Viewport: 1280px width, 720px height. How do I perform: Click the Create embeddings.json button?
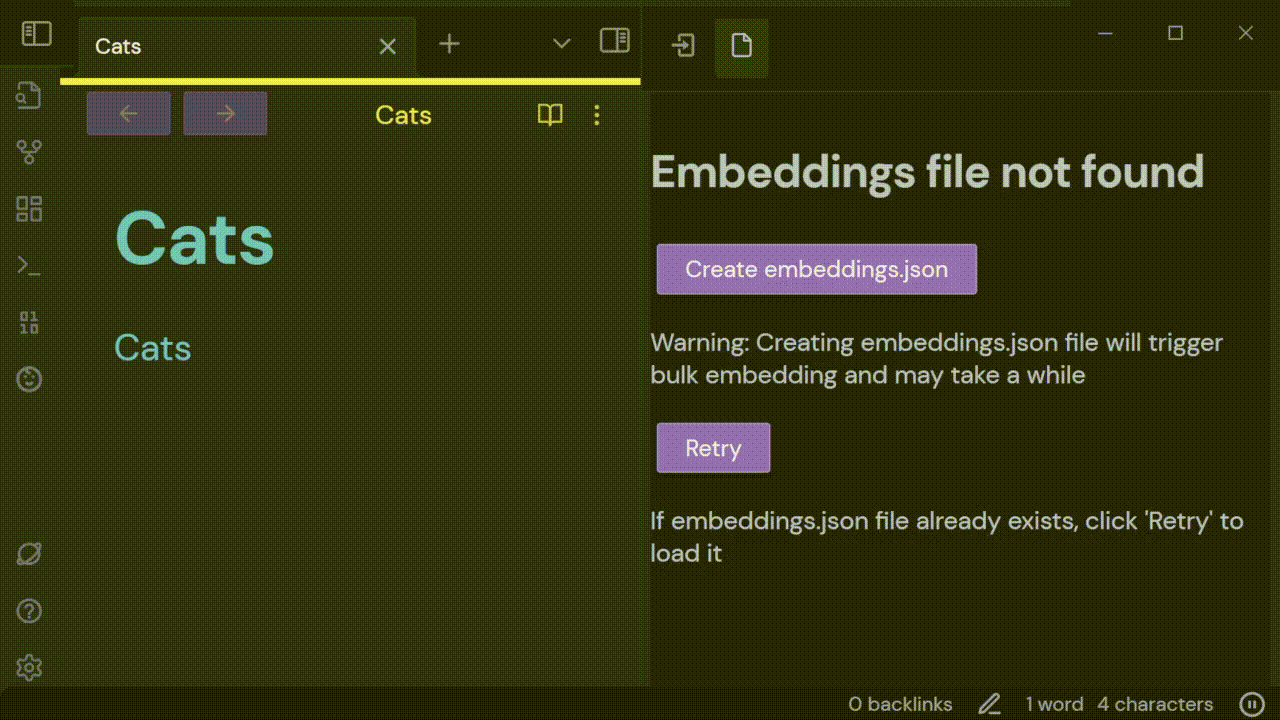click(816, 269)
